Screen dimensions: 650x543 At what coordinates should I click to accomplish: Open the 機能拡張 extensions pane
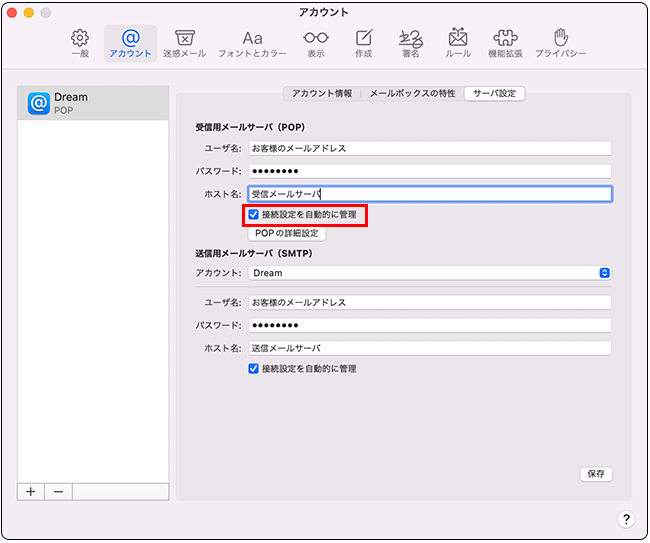coord(504,42)
